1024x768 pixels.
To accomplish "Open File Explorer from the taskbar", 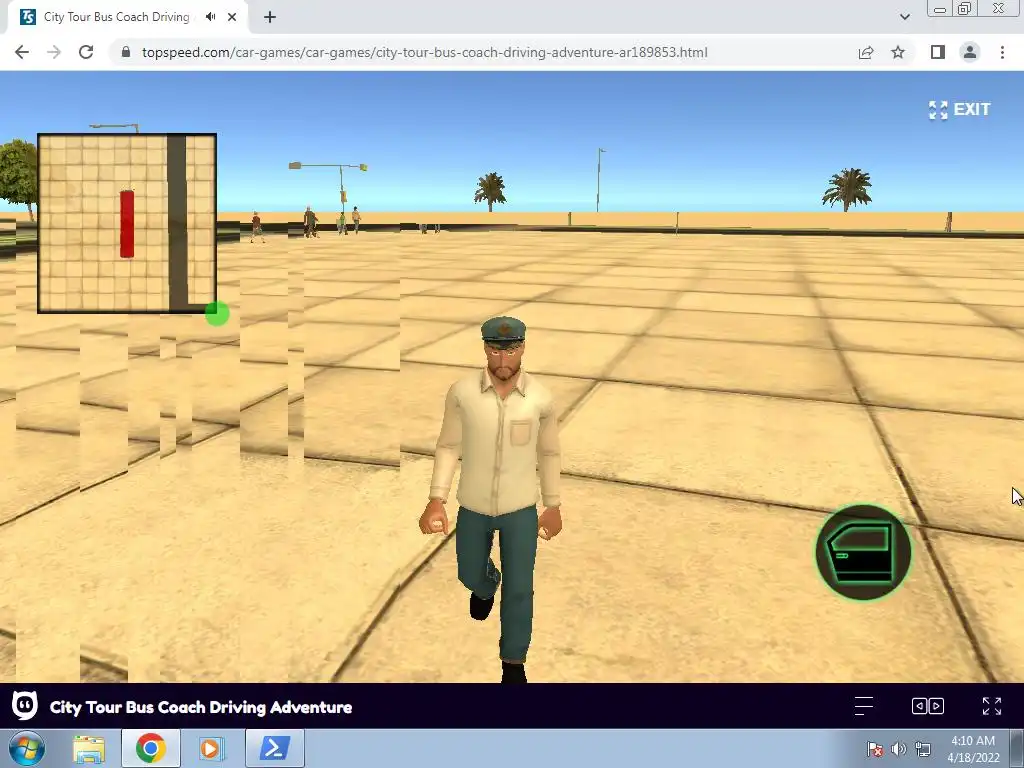I will (x=89, y=748).
